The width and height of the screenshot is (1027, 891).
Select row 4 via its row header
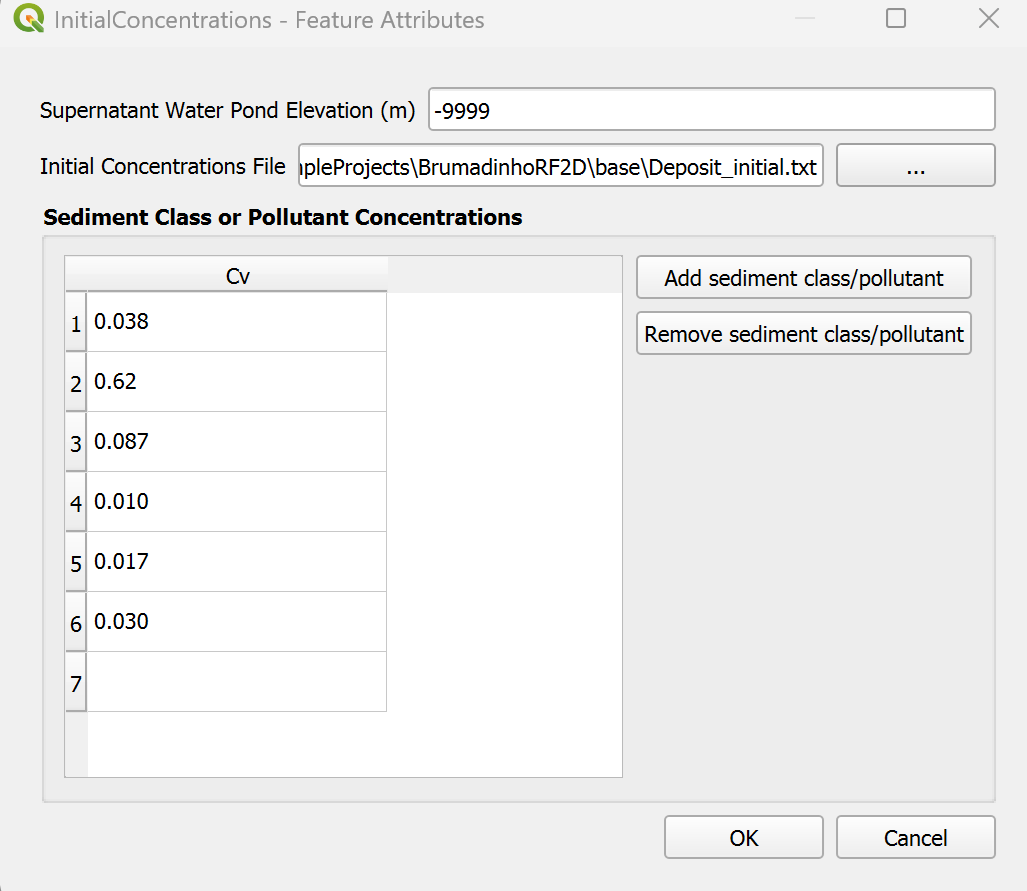pyautogui.click(x=76, y=503)
